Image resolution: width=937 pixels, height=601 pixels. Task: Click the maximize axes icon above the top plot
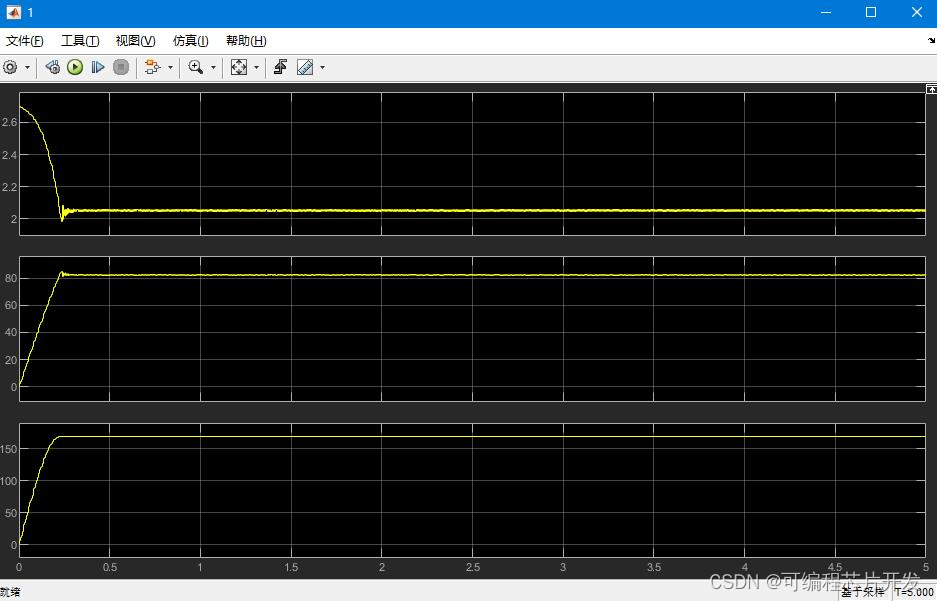931,89
